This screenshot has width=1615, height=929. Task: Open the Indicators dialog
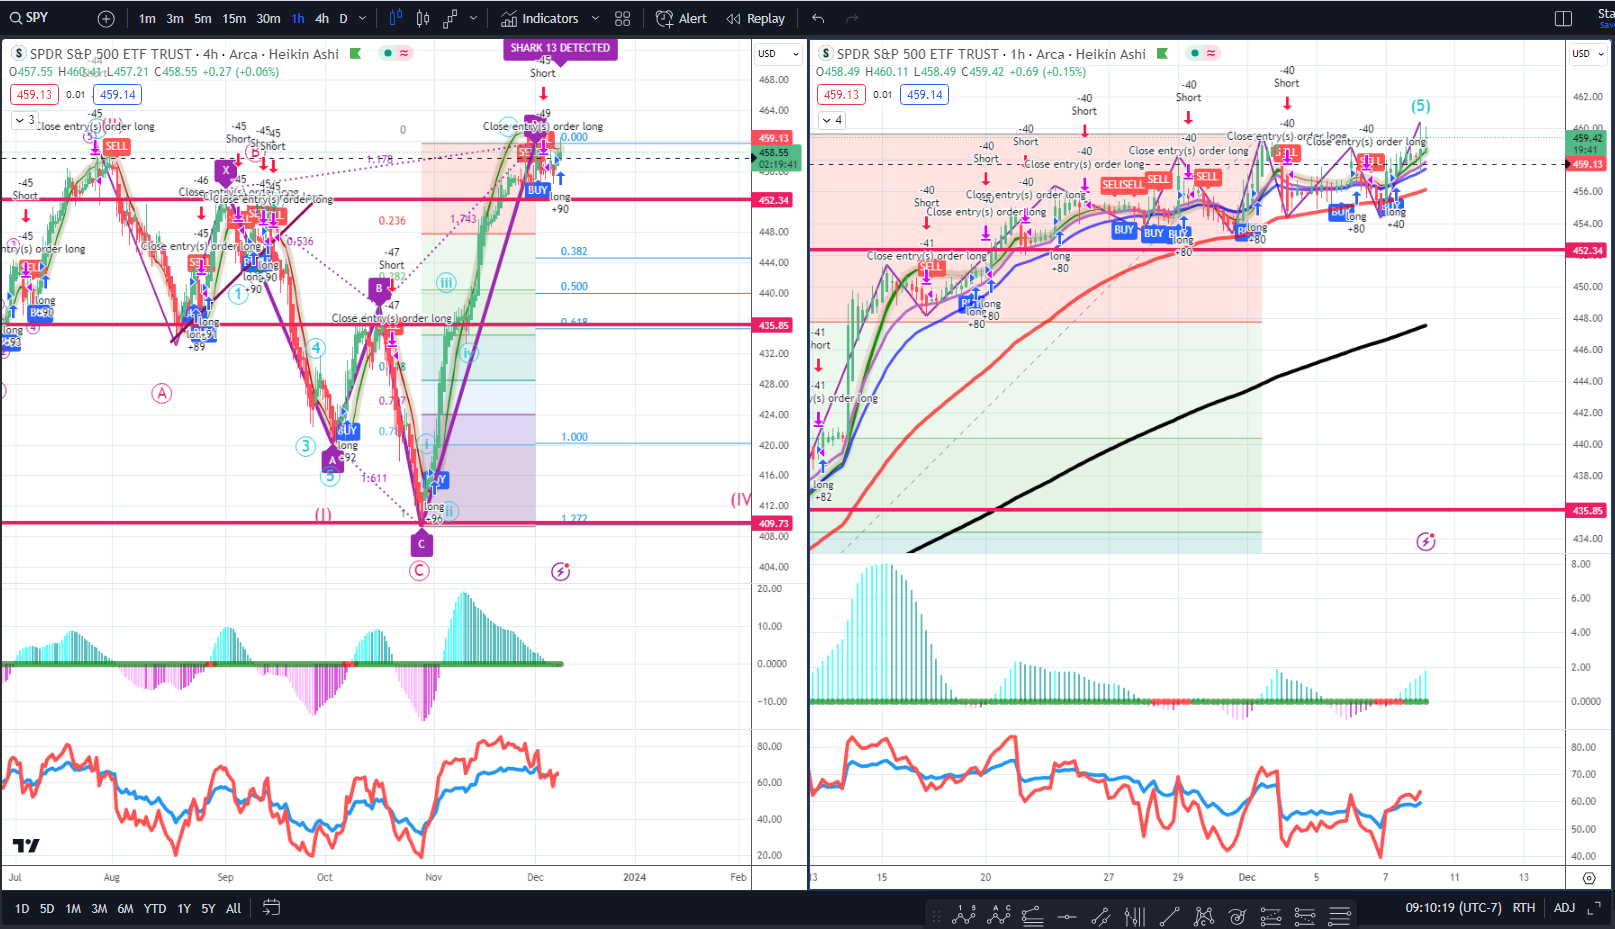pos(540,18)
